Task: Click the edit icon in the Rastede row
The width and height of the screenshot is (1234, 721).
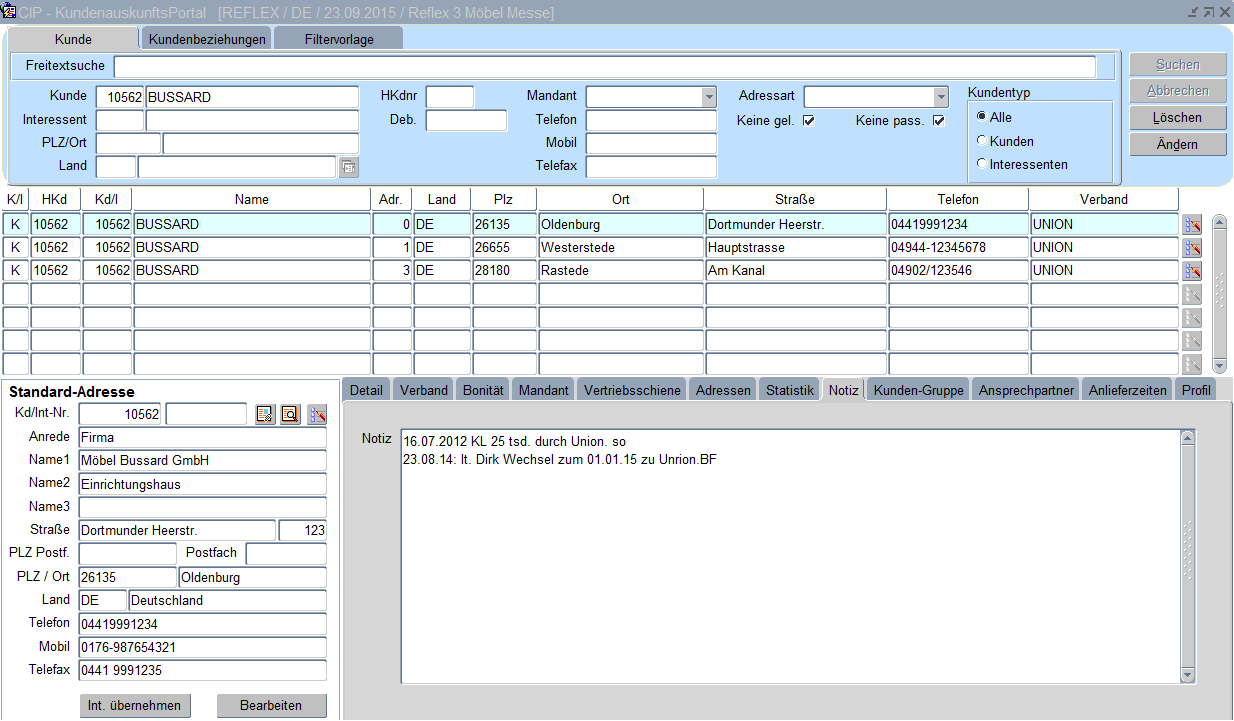Action: [x=1191, y=271]
